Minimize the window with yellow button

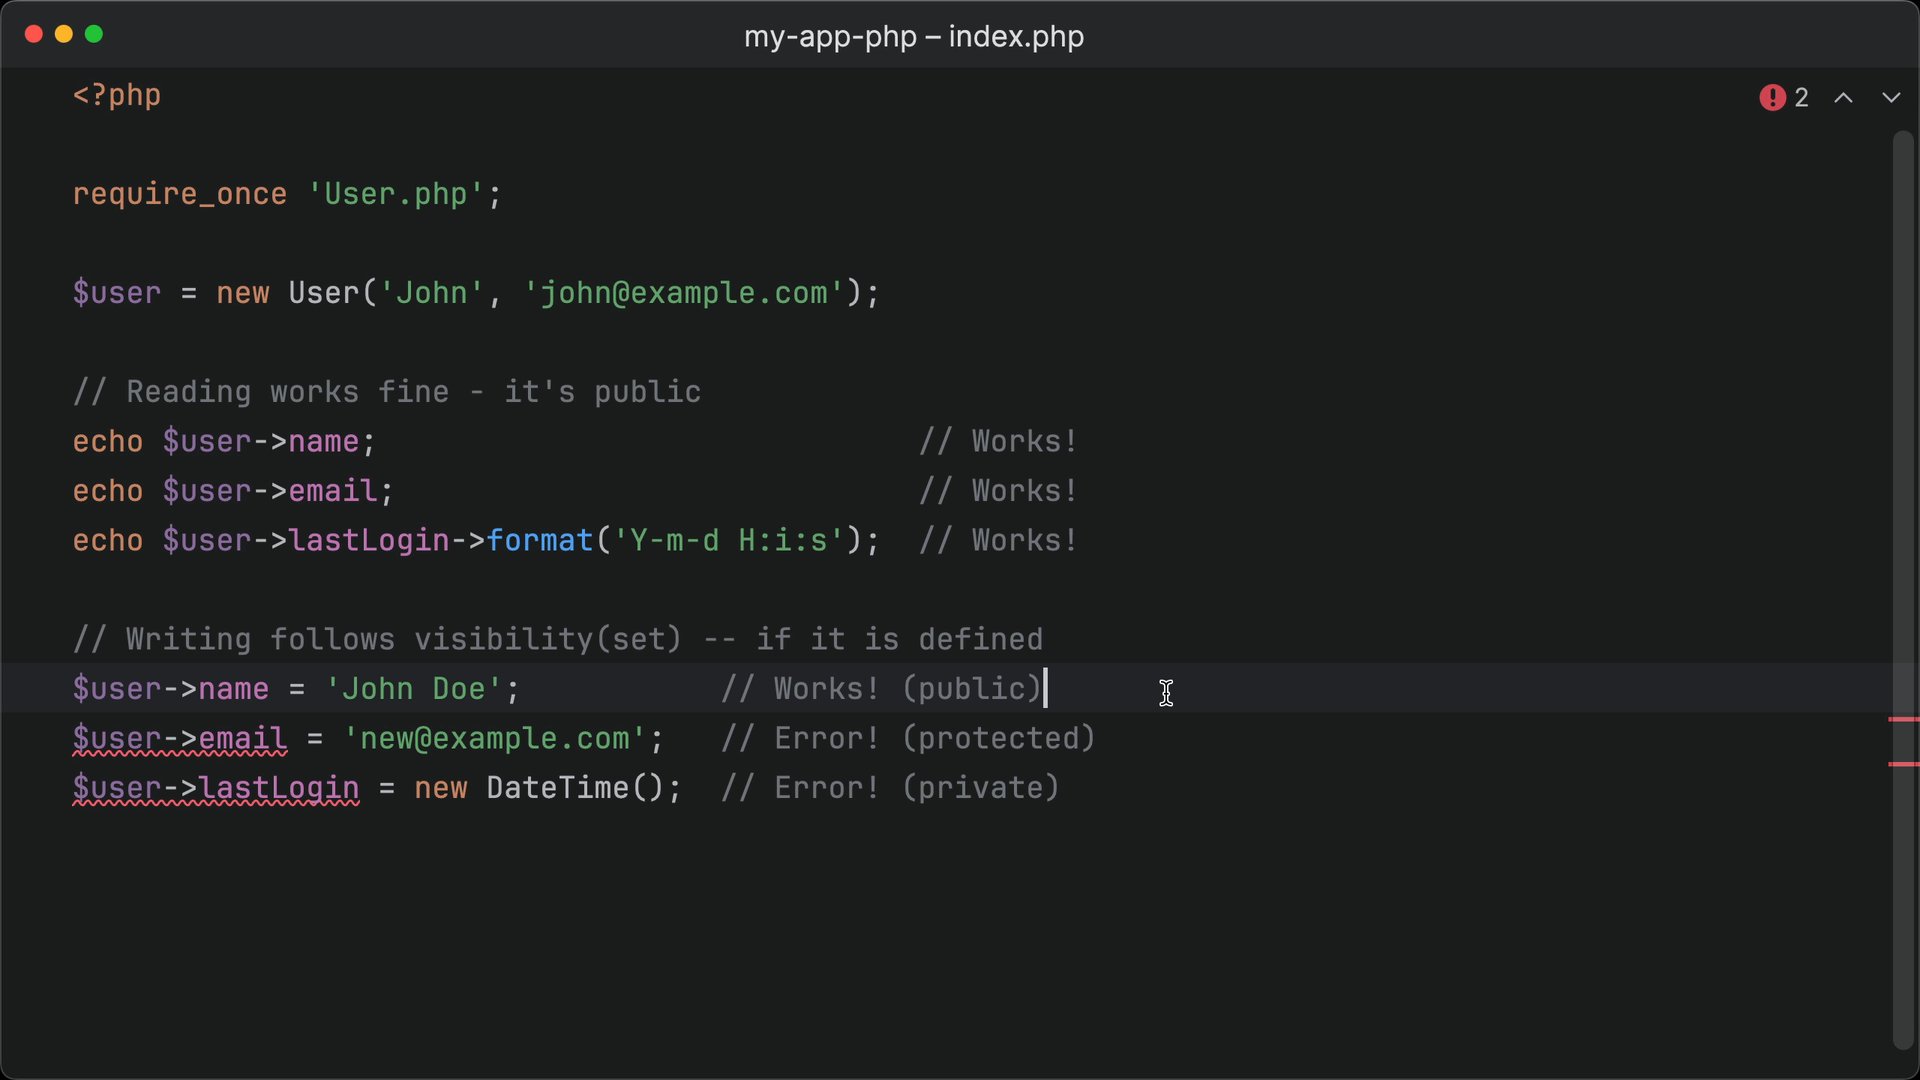(x=64, y=34)
